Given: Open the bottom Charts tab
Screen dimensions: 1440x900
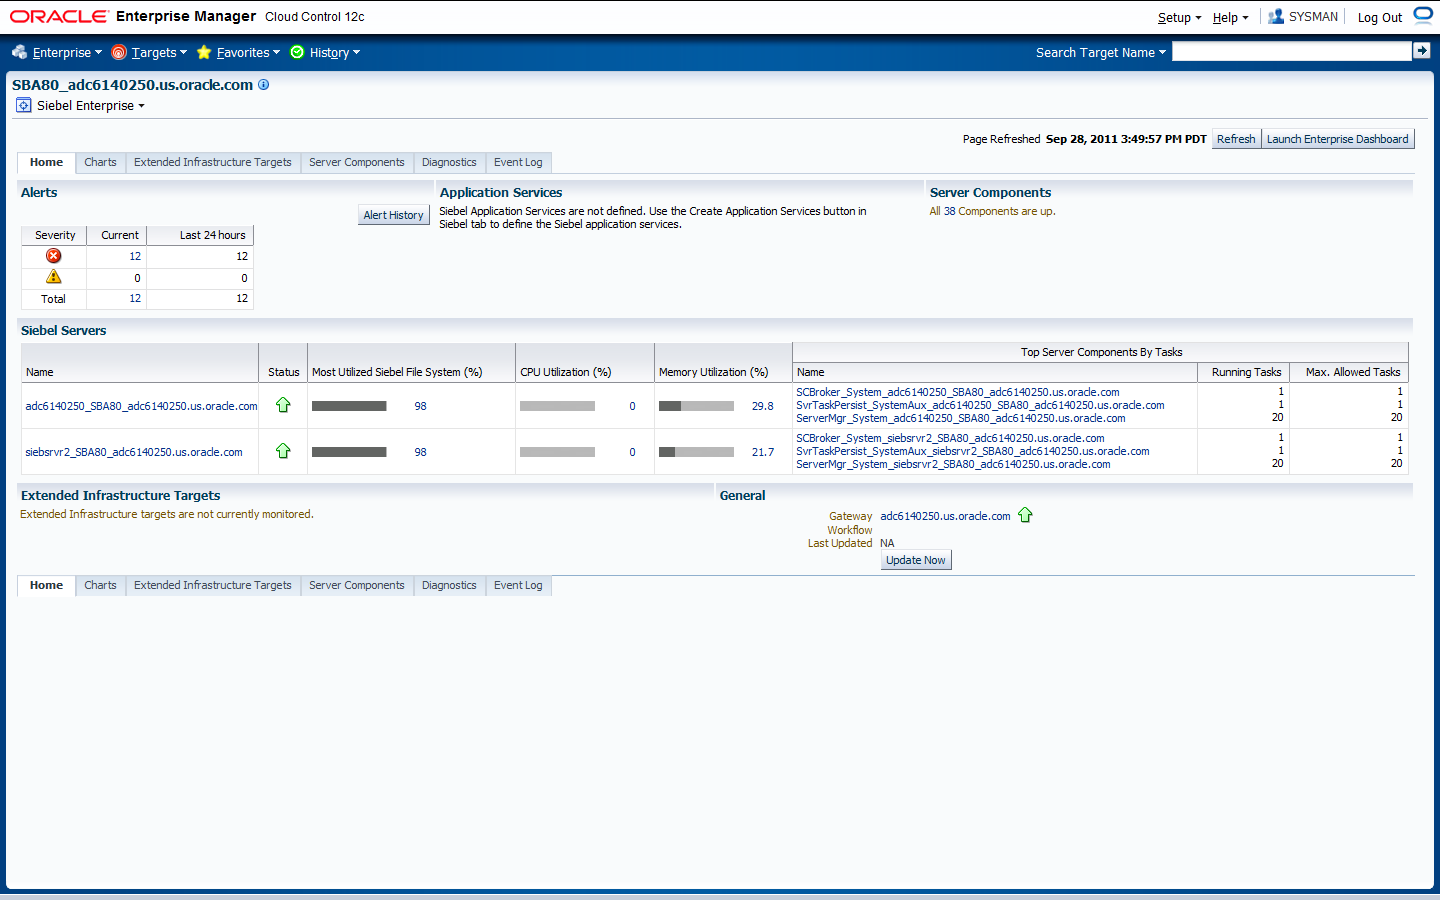Looking at the screenshot, I should [100, 585].
